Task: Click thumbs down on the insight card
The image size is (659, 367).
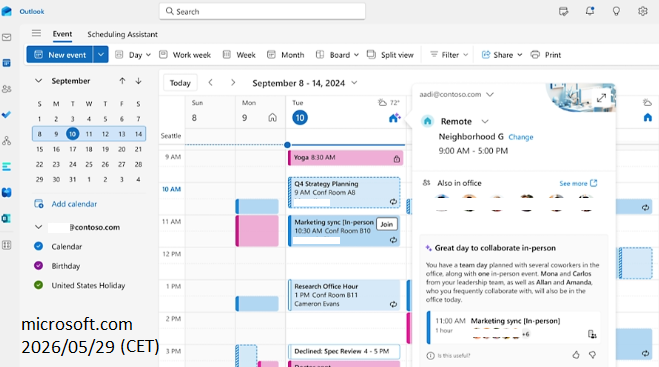Action: click(593, 355)
